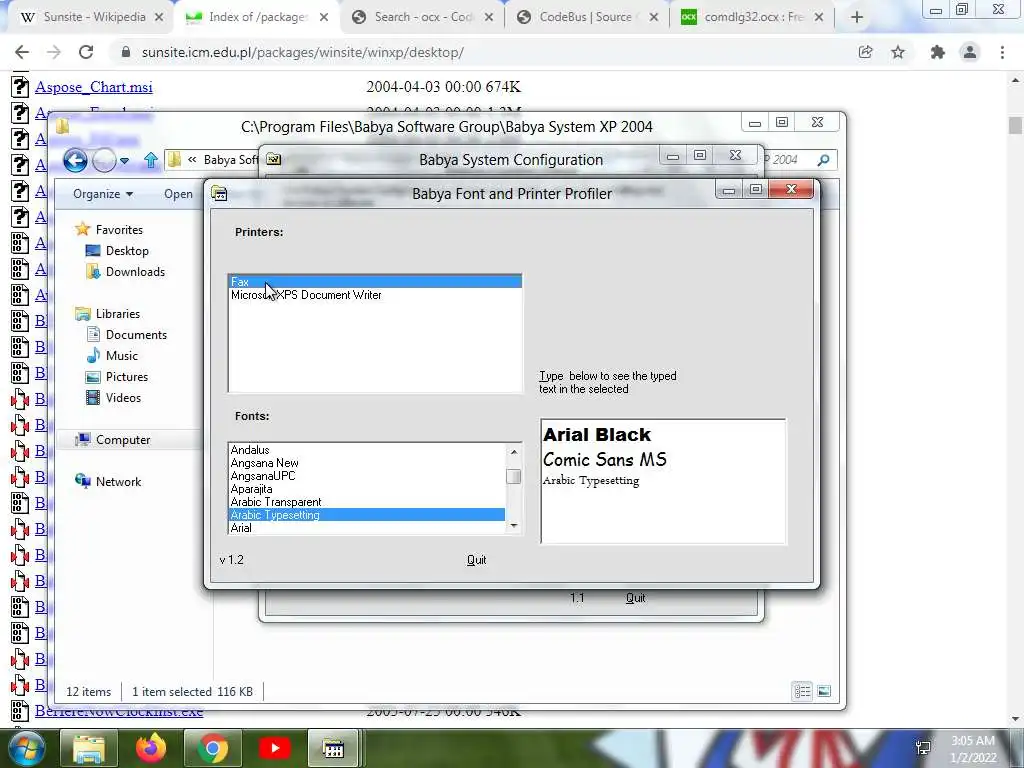Switch Explorer to details view icon
Viewport: 1024px width, 768px height.
[803, 691]
